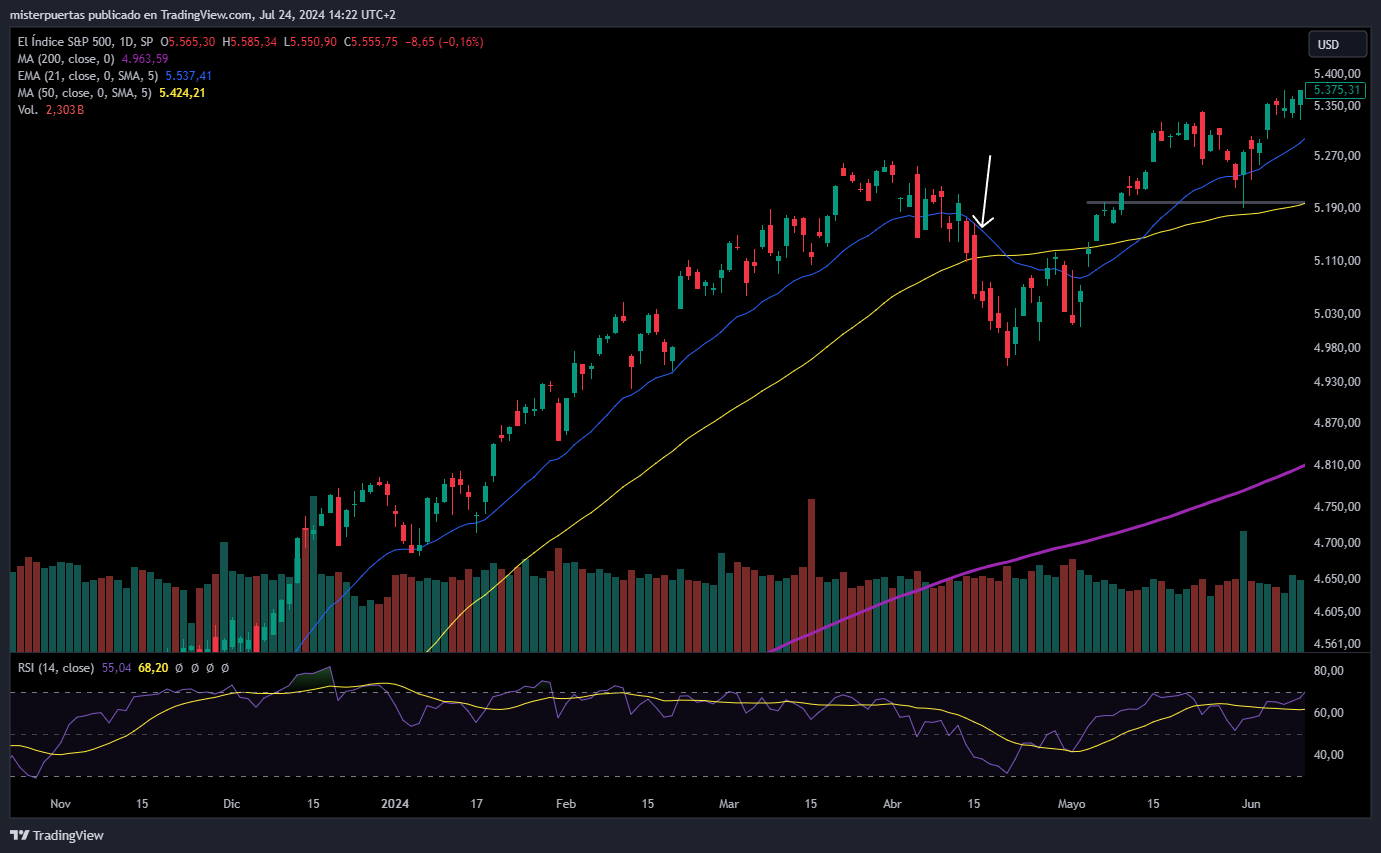Click the 4.700,00 price axis label

[x=1338, y=543]
